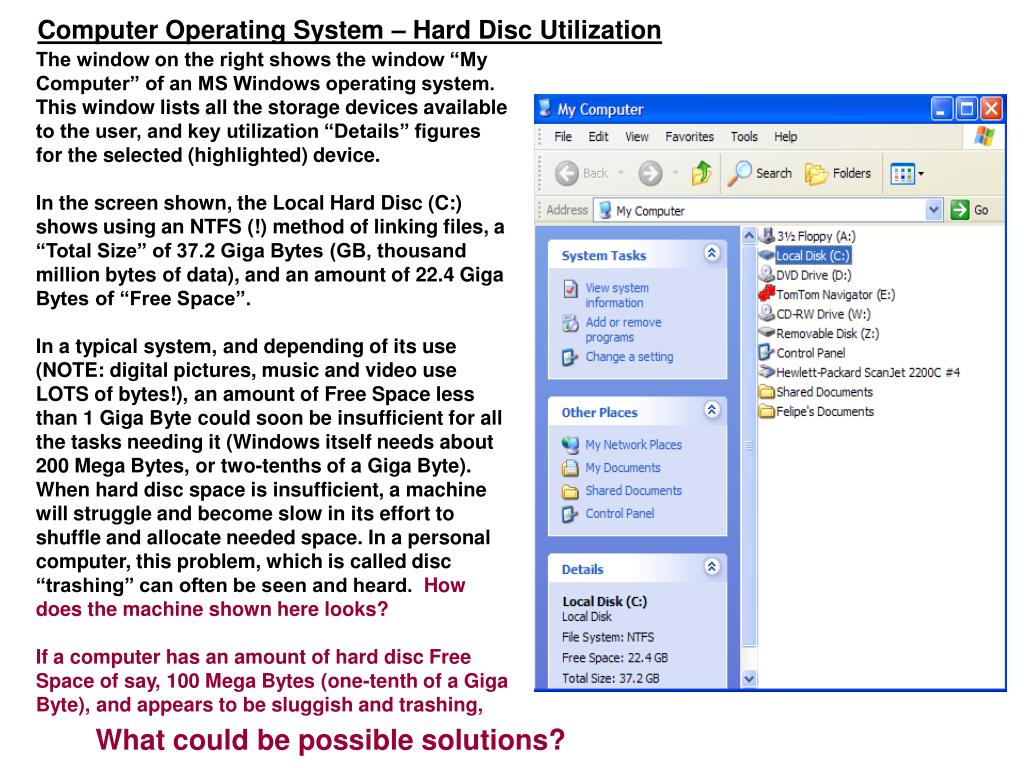Open the View menu

tap(637, 136)
